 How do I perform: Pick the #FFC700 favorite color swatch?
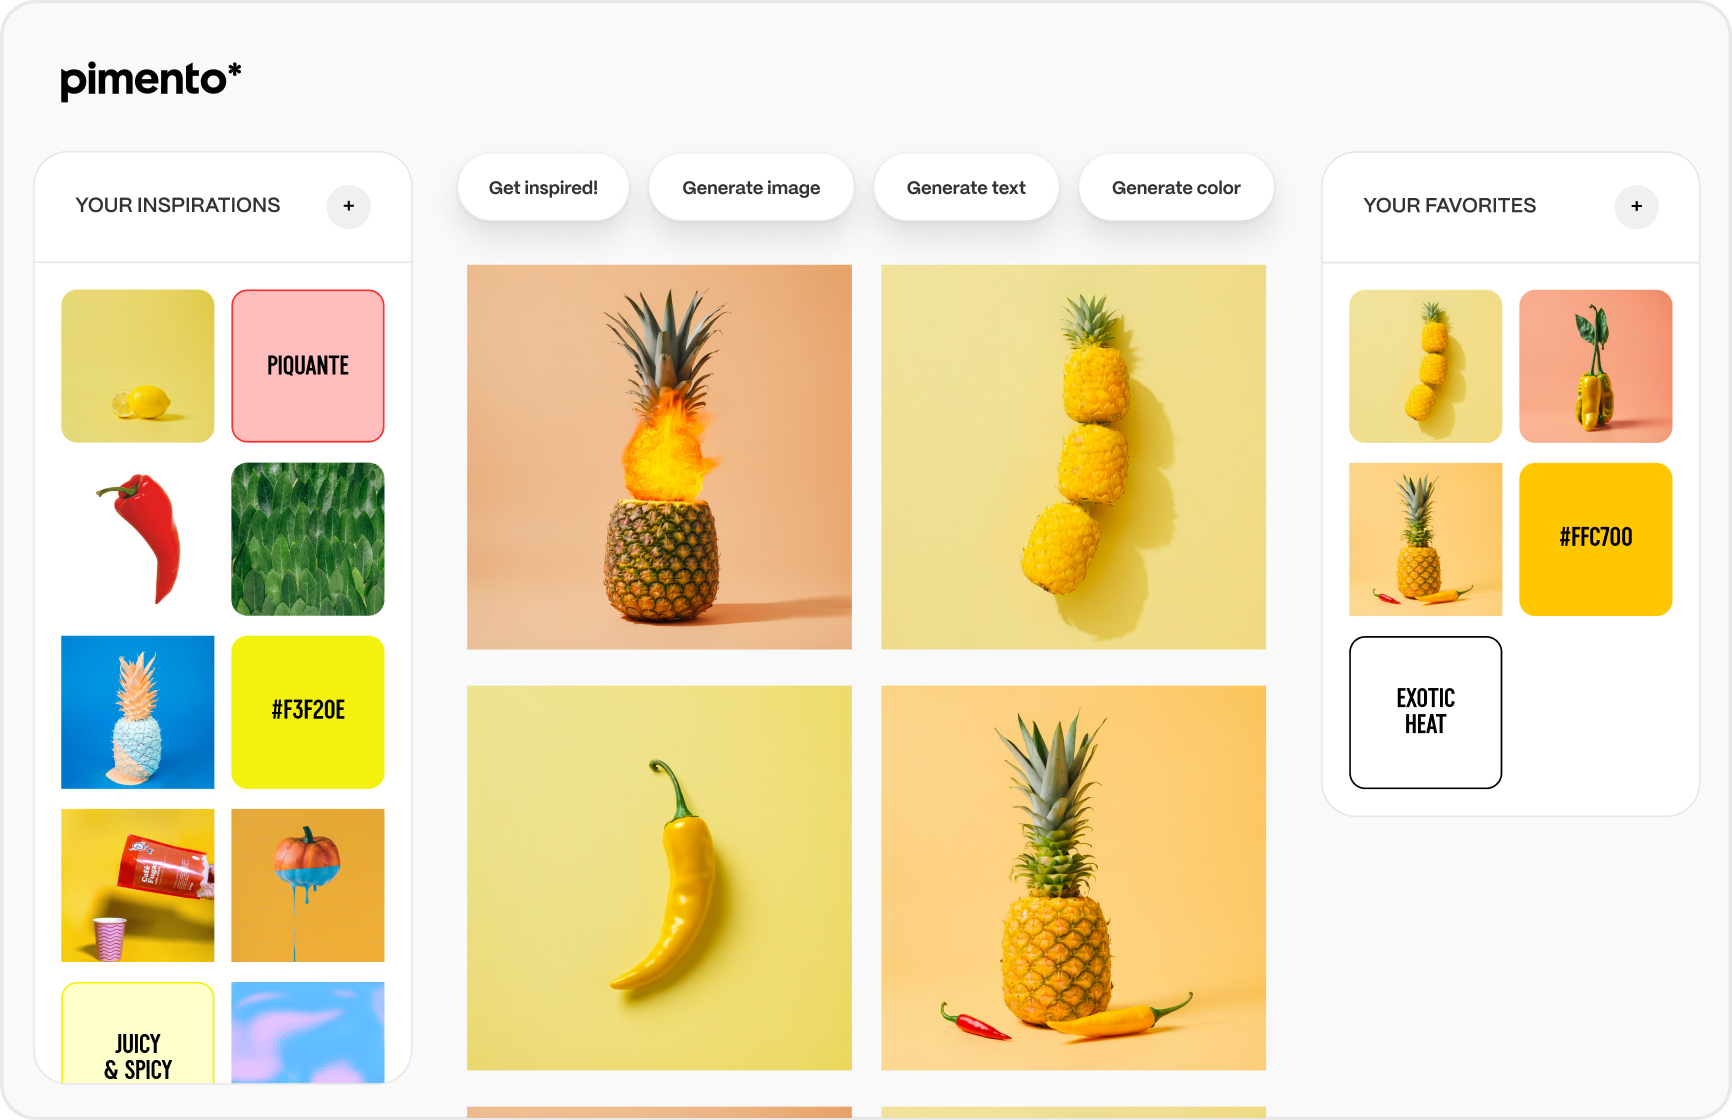(x=1596, y=539)
